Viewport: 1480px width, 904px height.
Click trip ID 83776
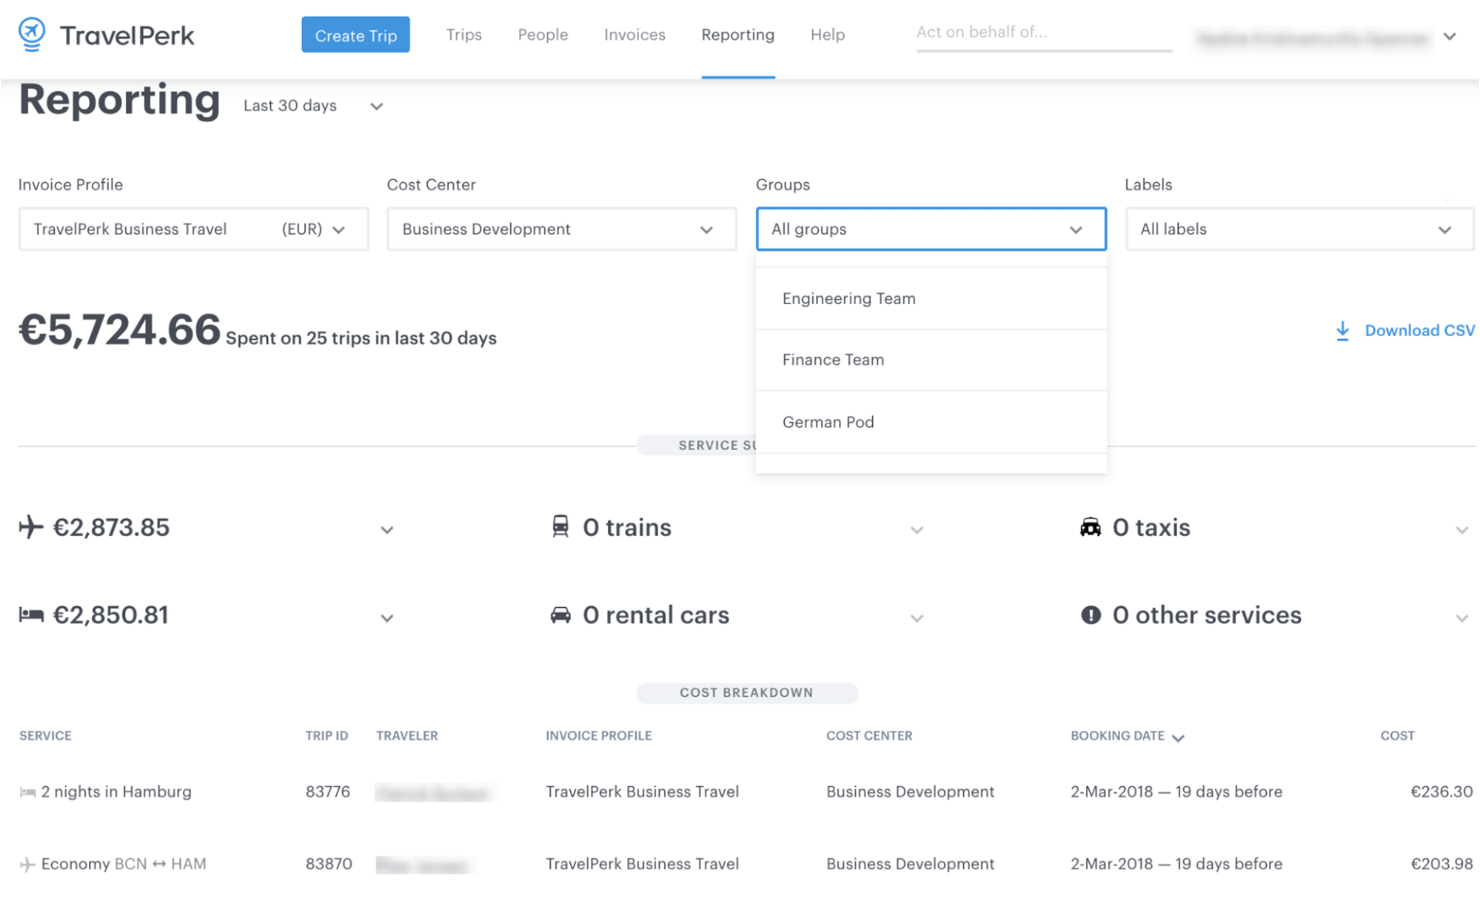tap(328, 792)
